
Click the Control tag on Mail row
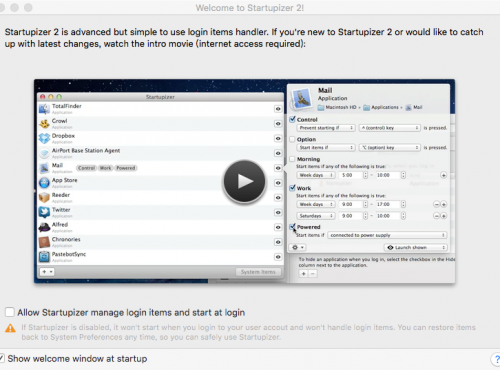(87, 168)
